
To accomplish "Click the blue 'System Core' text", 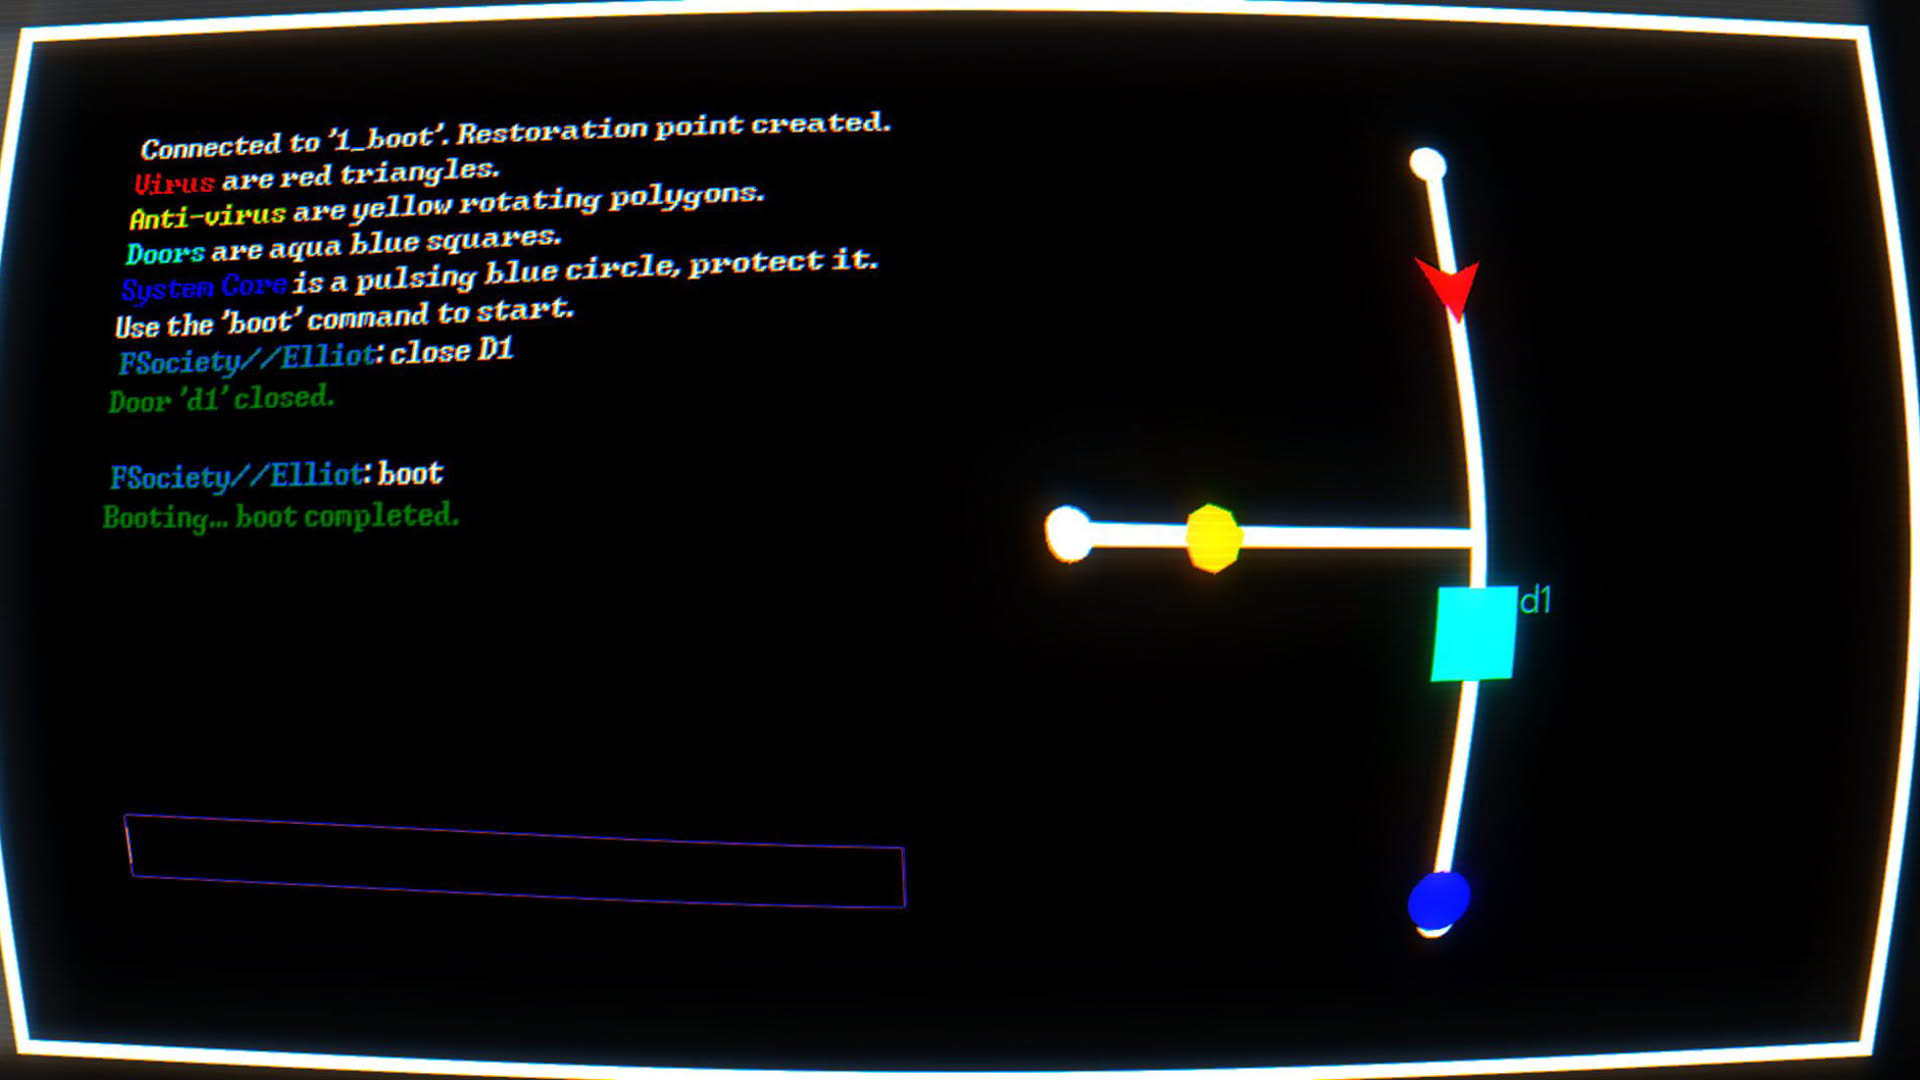I will click(204, 288).
